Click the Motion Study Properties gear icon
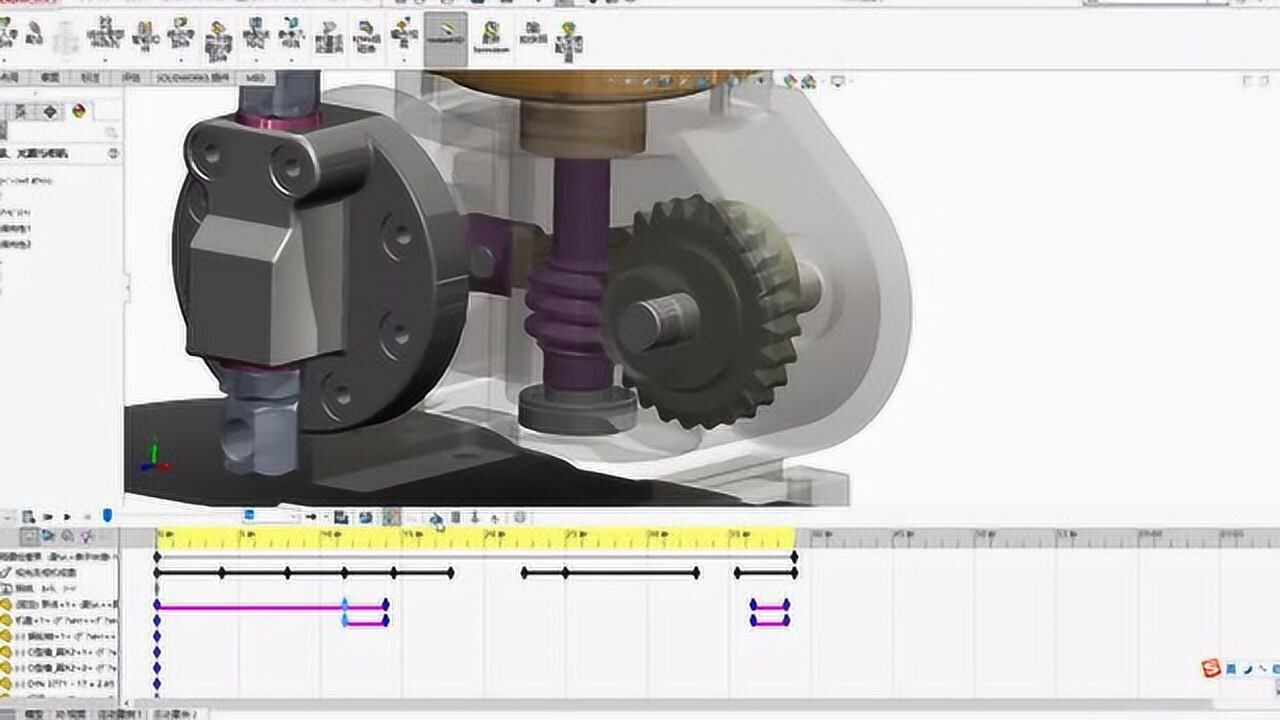Viewport: 1280px width, 720px height. tap(519, 518)
